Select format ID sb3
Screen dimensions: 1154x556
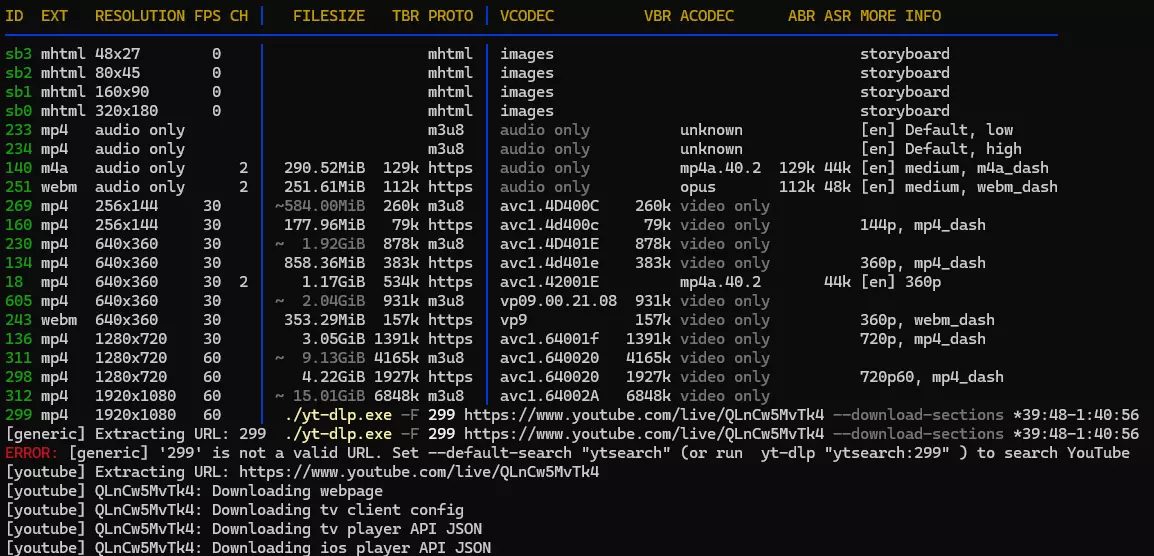pyautogui.click(x=18, y=54)
